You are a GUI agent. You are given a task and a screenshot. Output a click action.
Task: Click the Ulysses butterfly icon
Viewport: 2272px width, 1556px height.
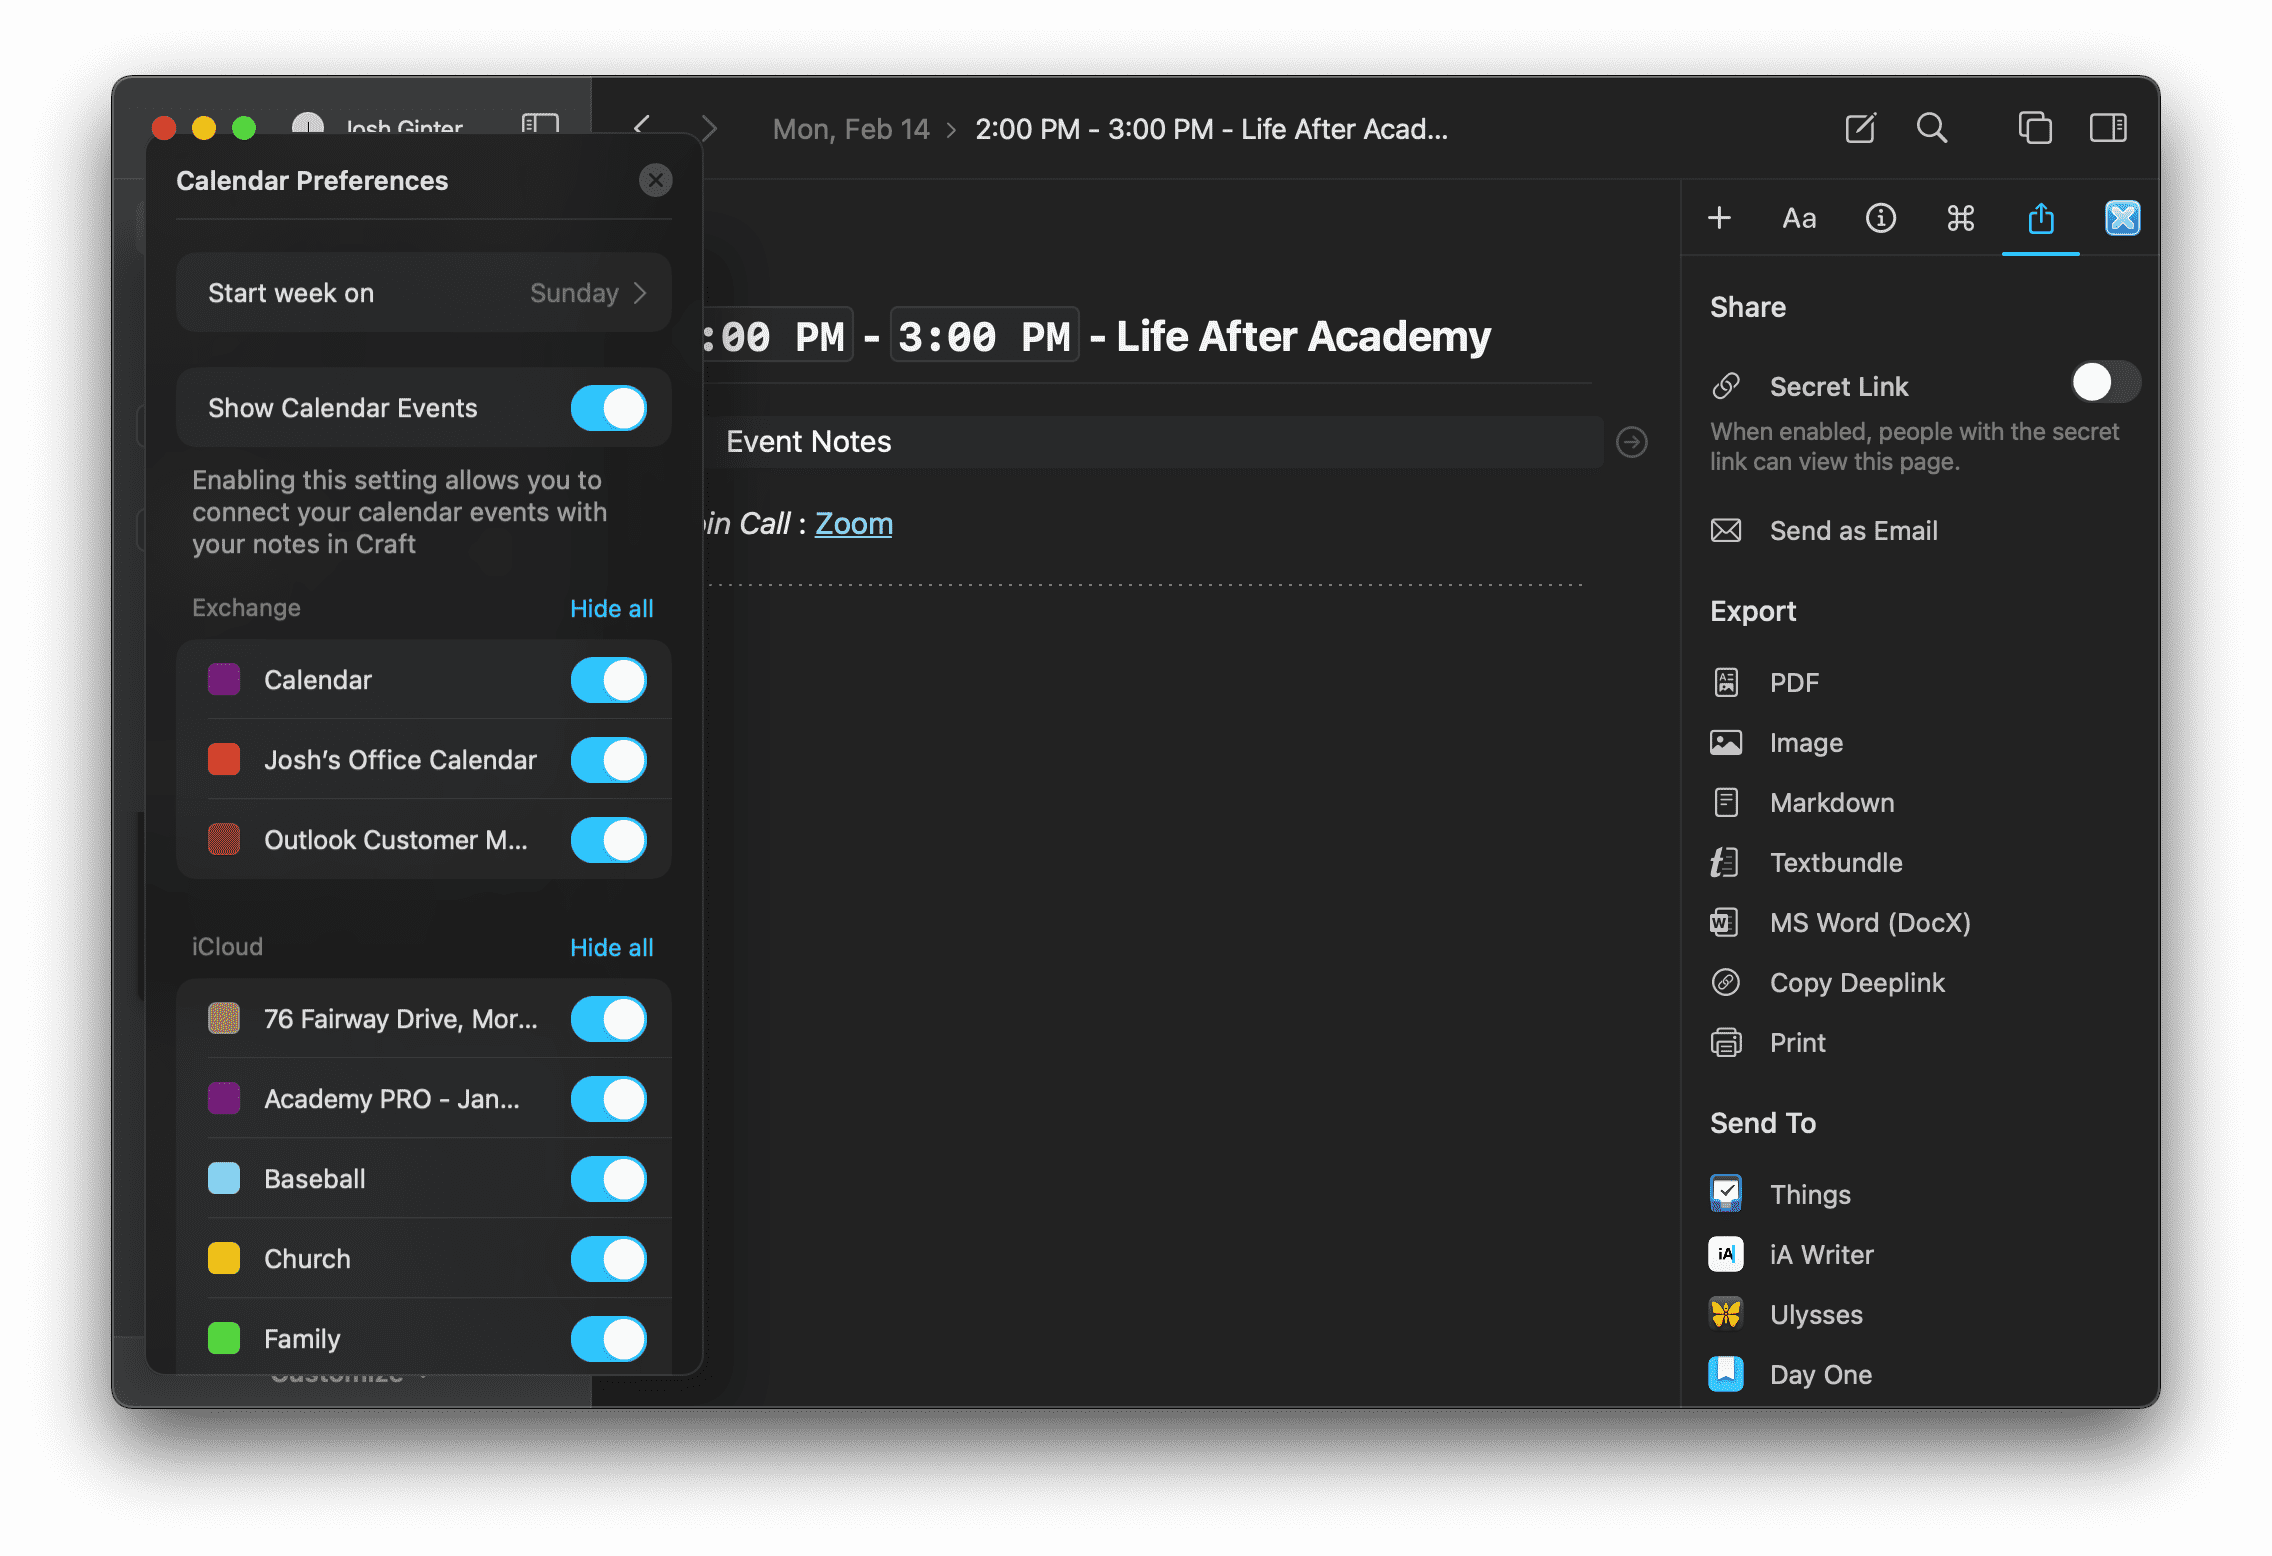(x=1726, y=1313)
